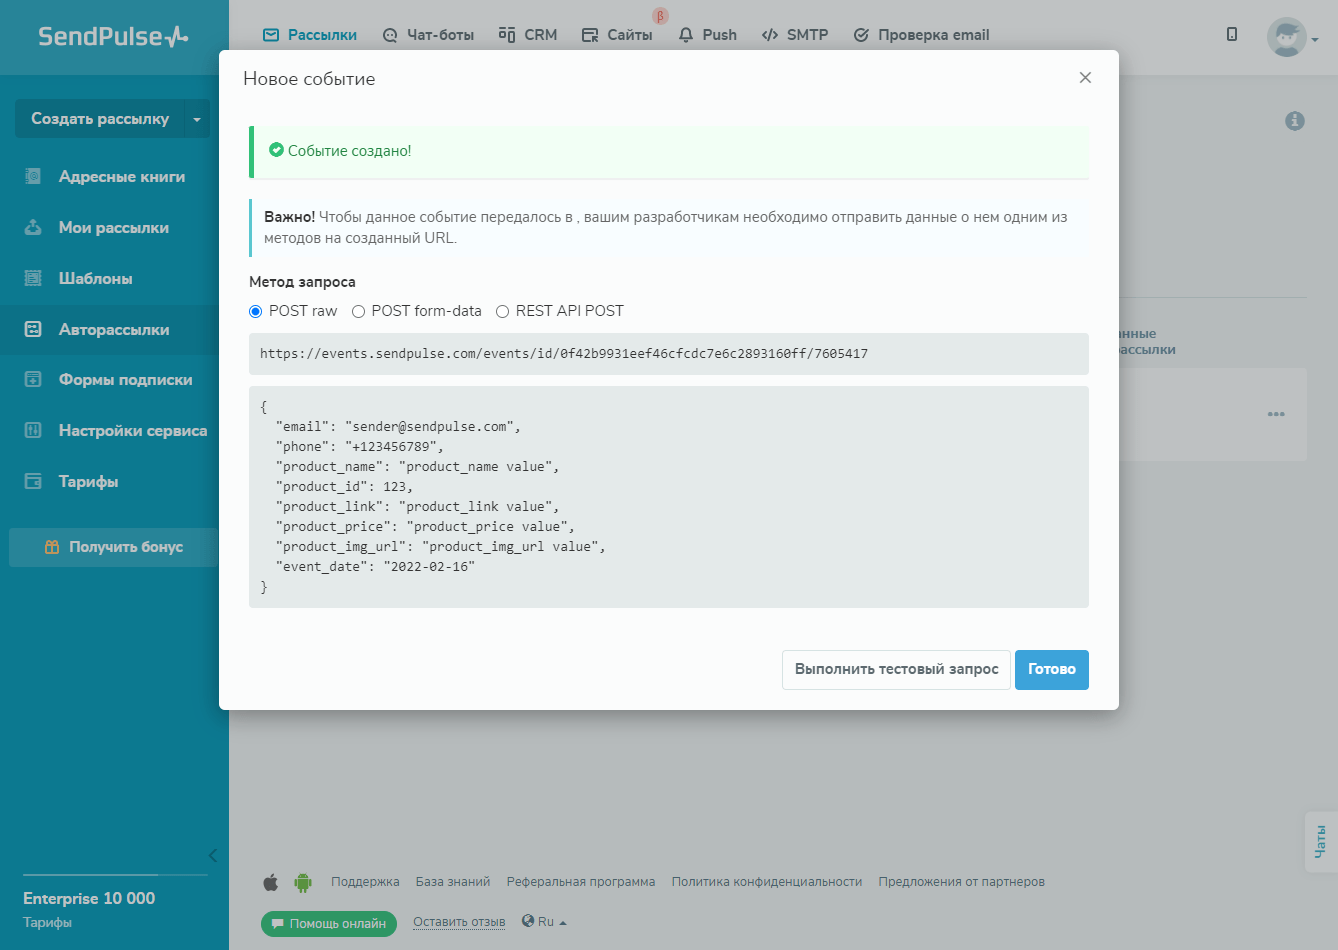This screenshot has height=950, width=1338.
Task: Click the Android app icon in footer
Action: (303, 882)
